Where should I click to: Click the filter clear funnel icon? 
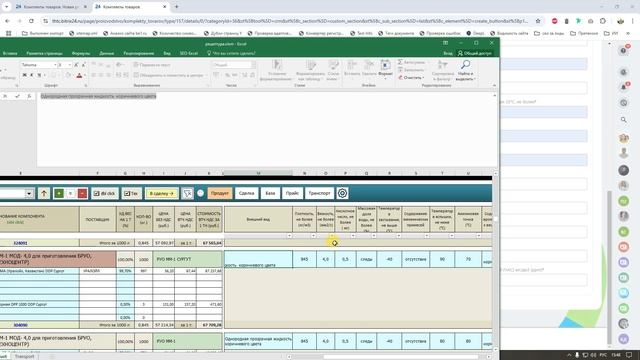click(187, 193)
